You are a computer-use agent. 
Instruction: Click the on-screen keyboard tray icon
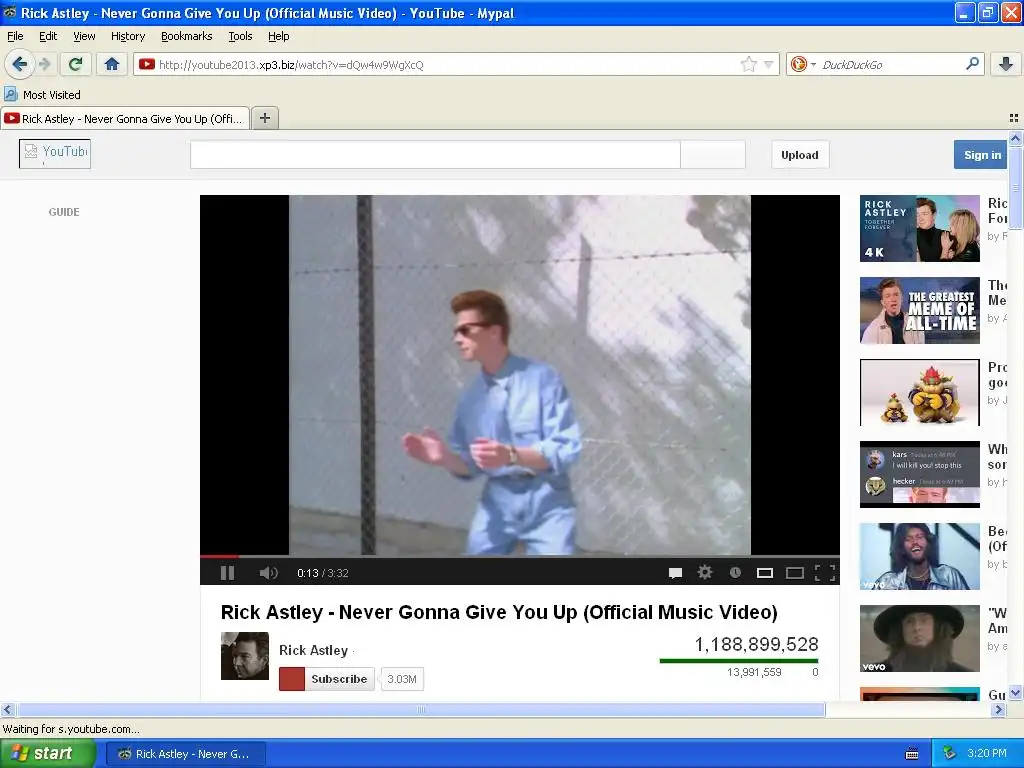coord(912,754)
